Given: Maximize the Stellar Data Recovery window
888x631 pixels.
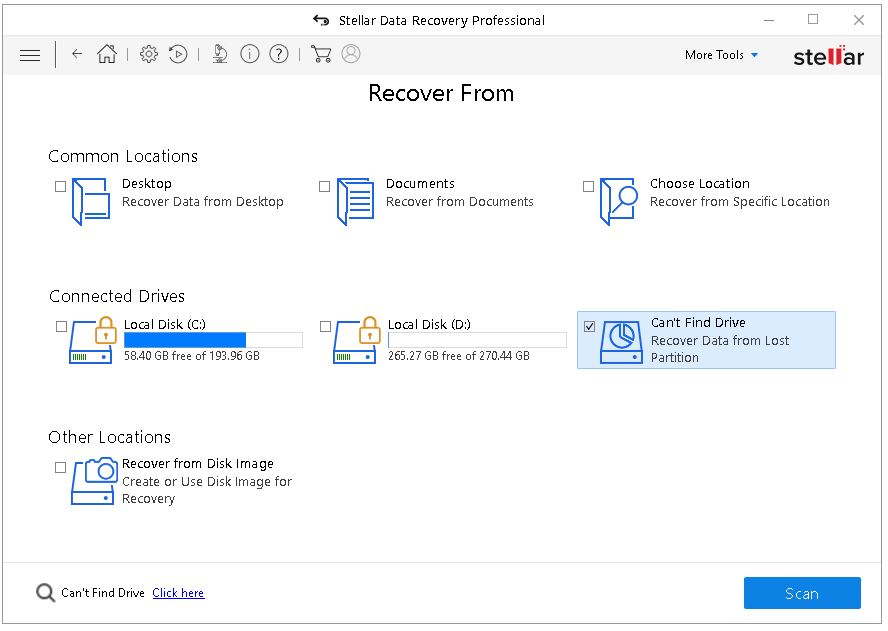Looking at the screenshot, I should pos(813,20).
